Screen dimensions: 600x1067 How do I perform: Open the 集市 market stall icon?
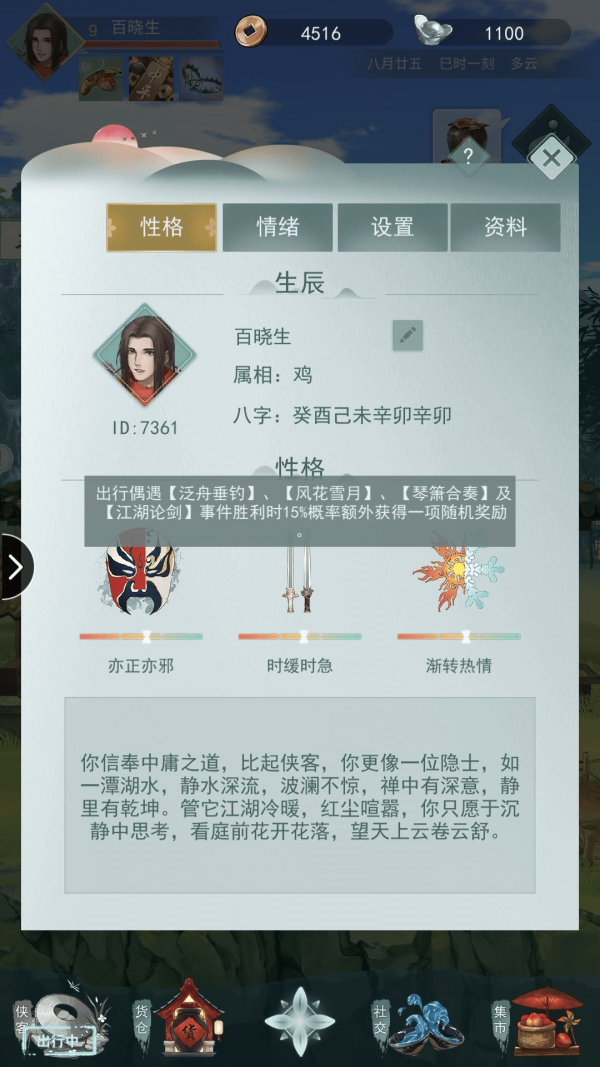pos(547,1019)
